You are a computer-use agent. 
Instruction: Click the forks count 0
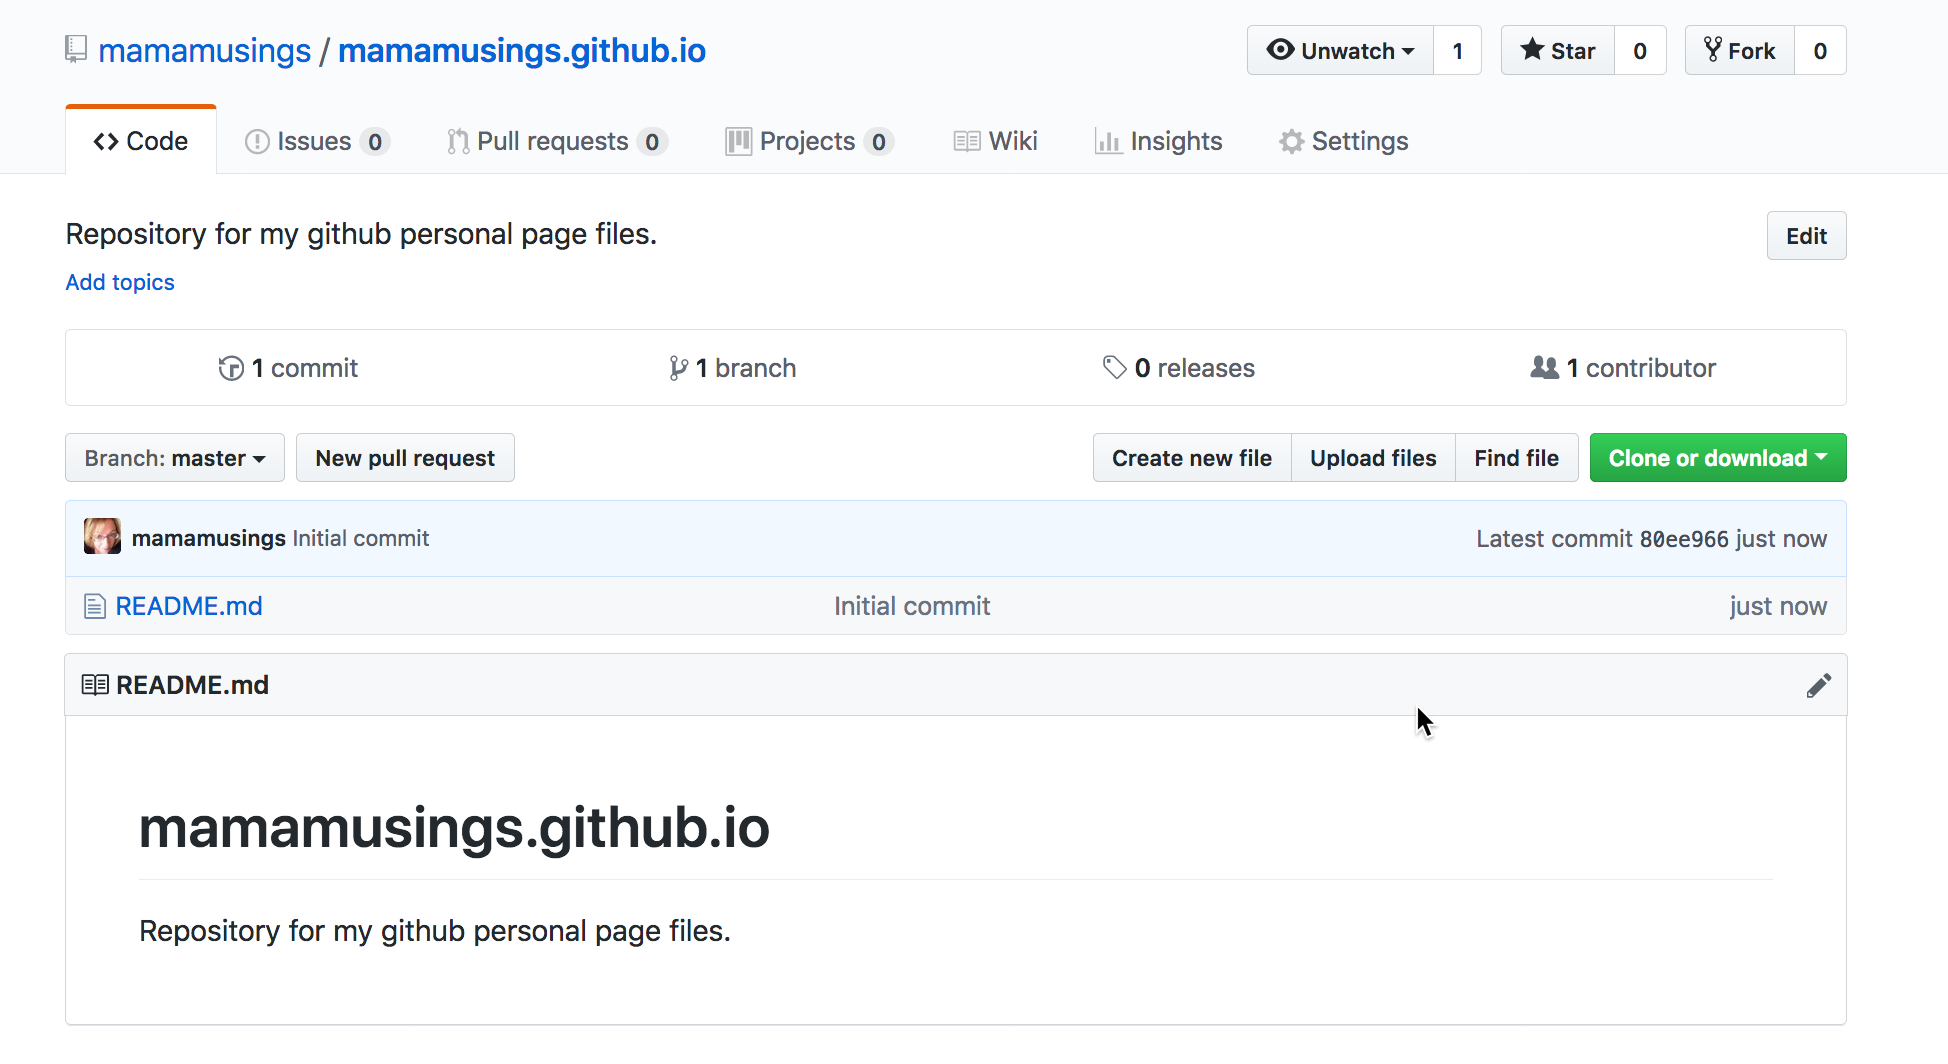point(1820,50)
